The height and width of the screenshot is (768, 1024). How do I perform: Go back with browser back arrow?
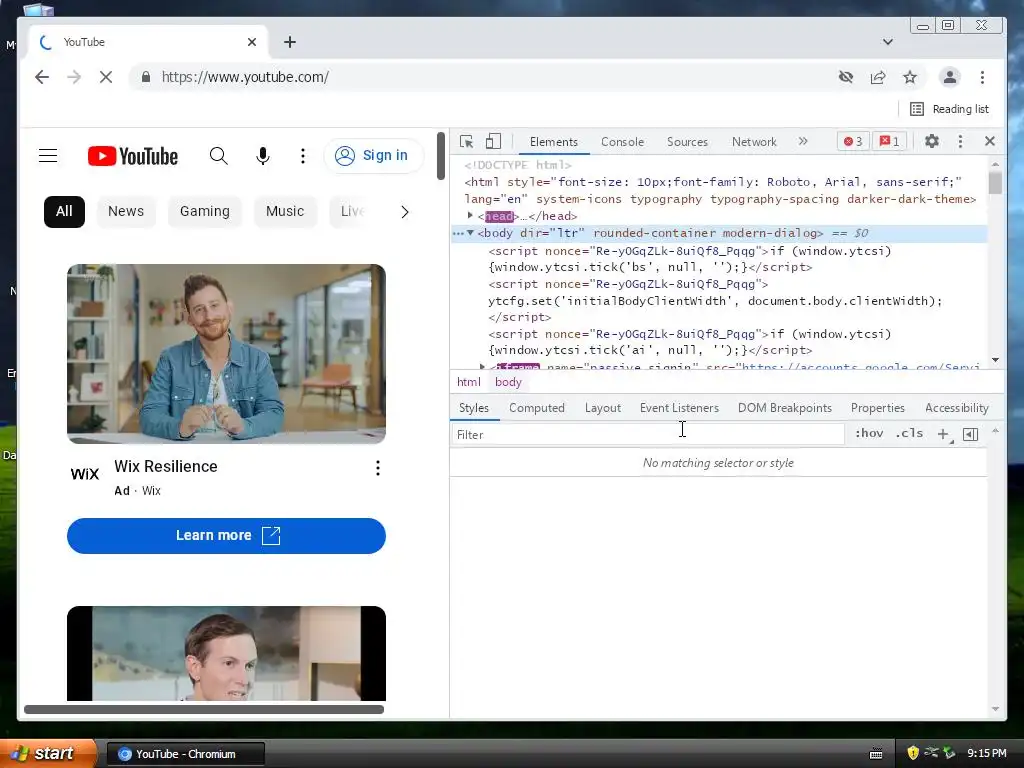coord(42,77)
